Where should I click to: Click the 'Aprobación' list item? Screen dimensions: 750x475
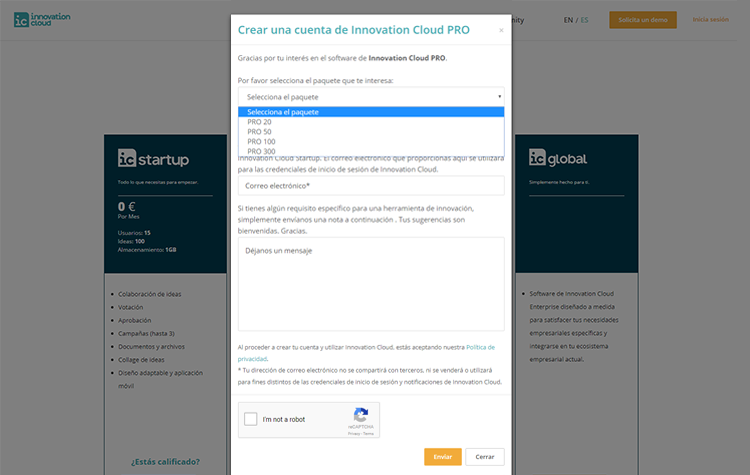pyautogui.click(x=134, y=320)
